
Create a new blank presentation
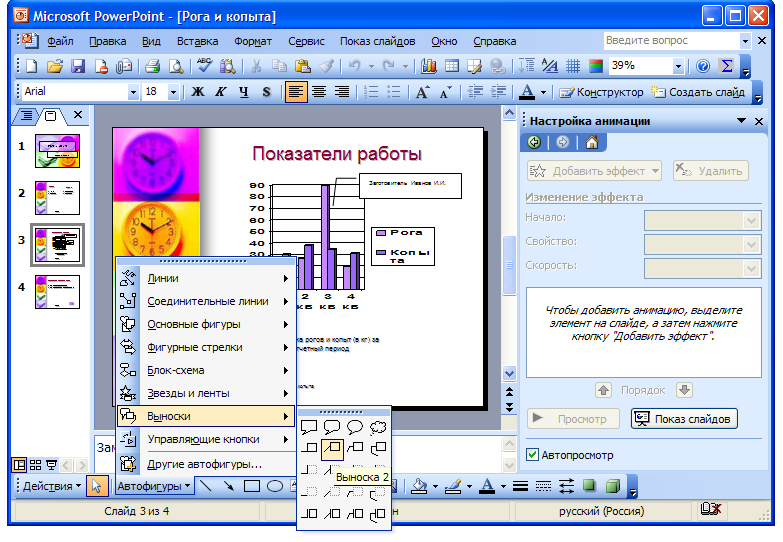(31, 66)
